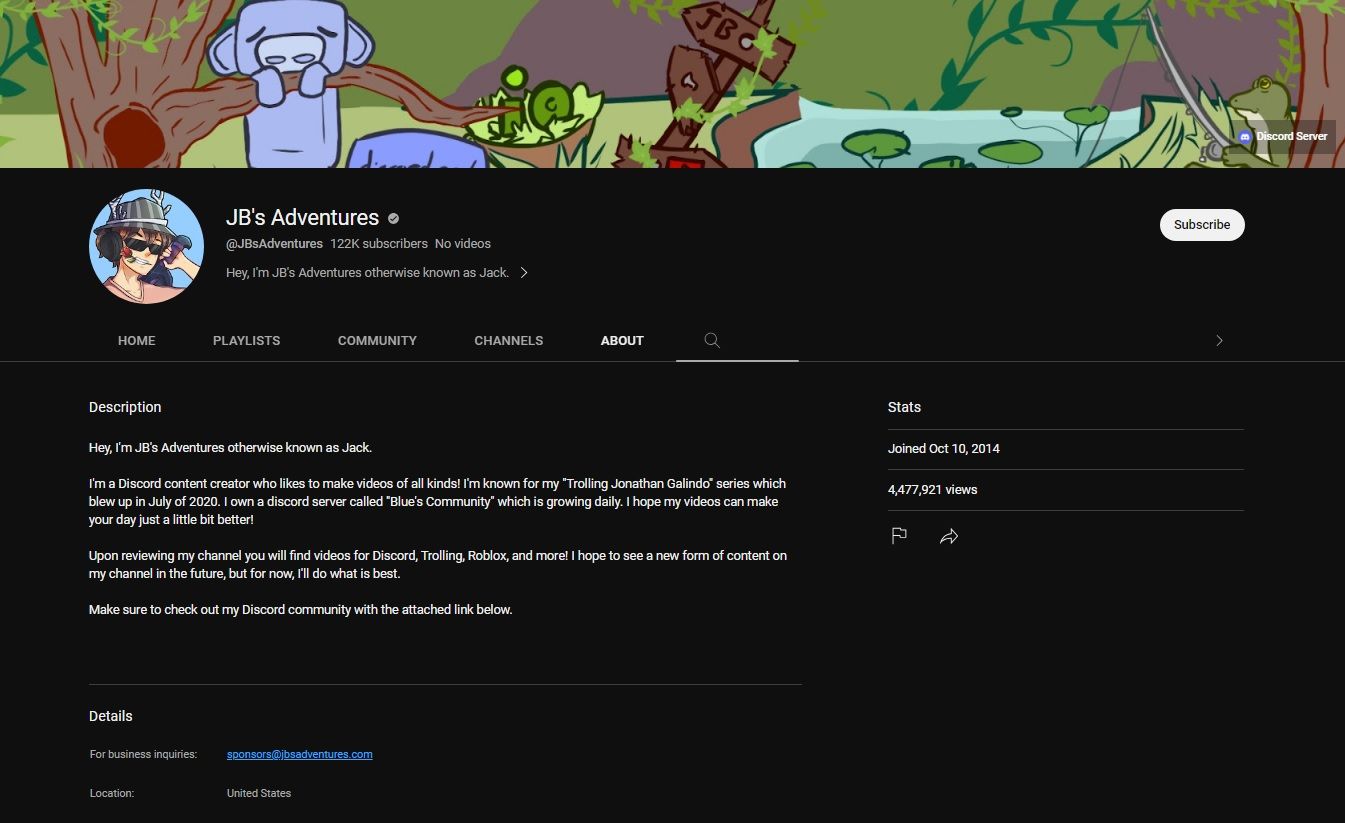Click the share channel arrow icon
This screenshot has width=1345, height=823.
tap(949, 536)
